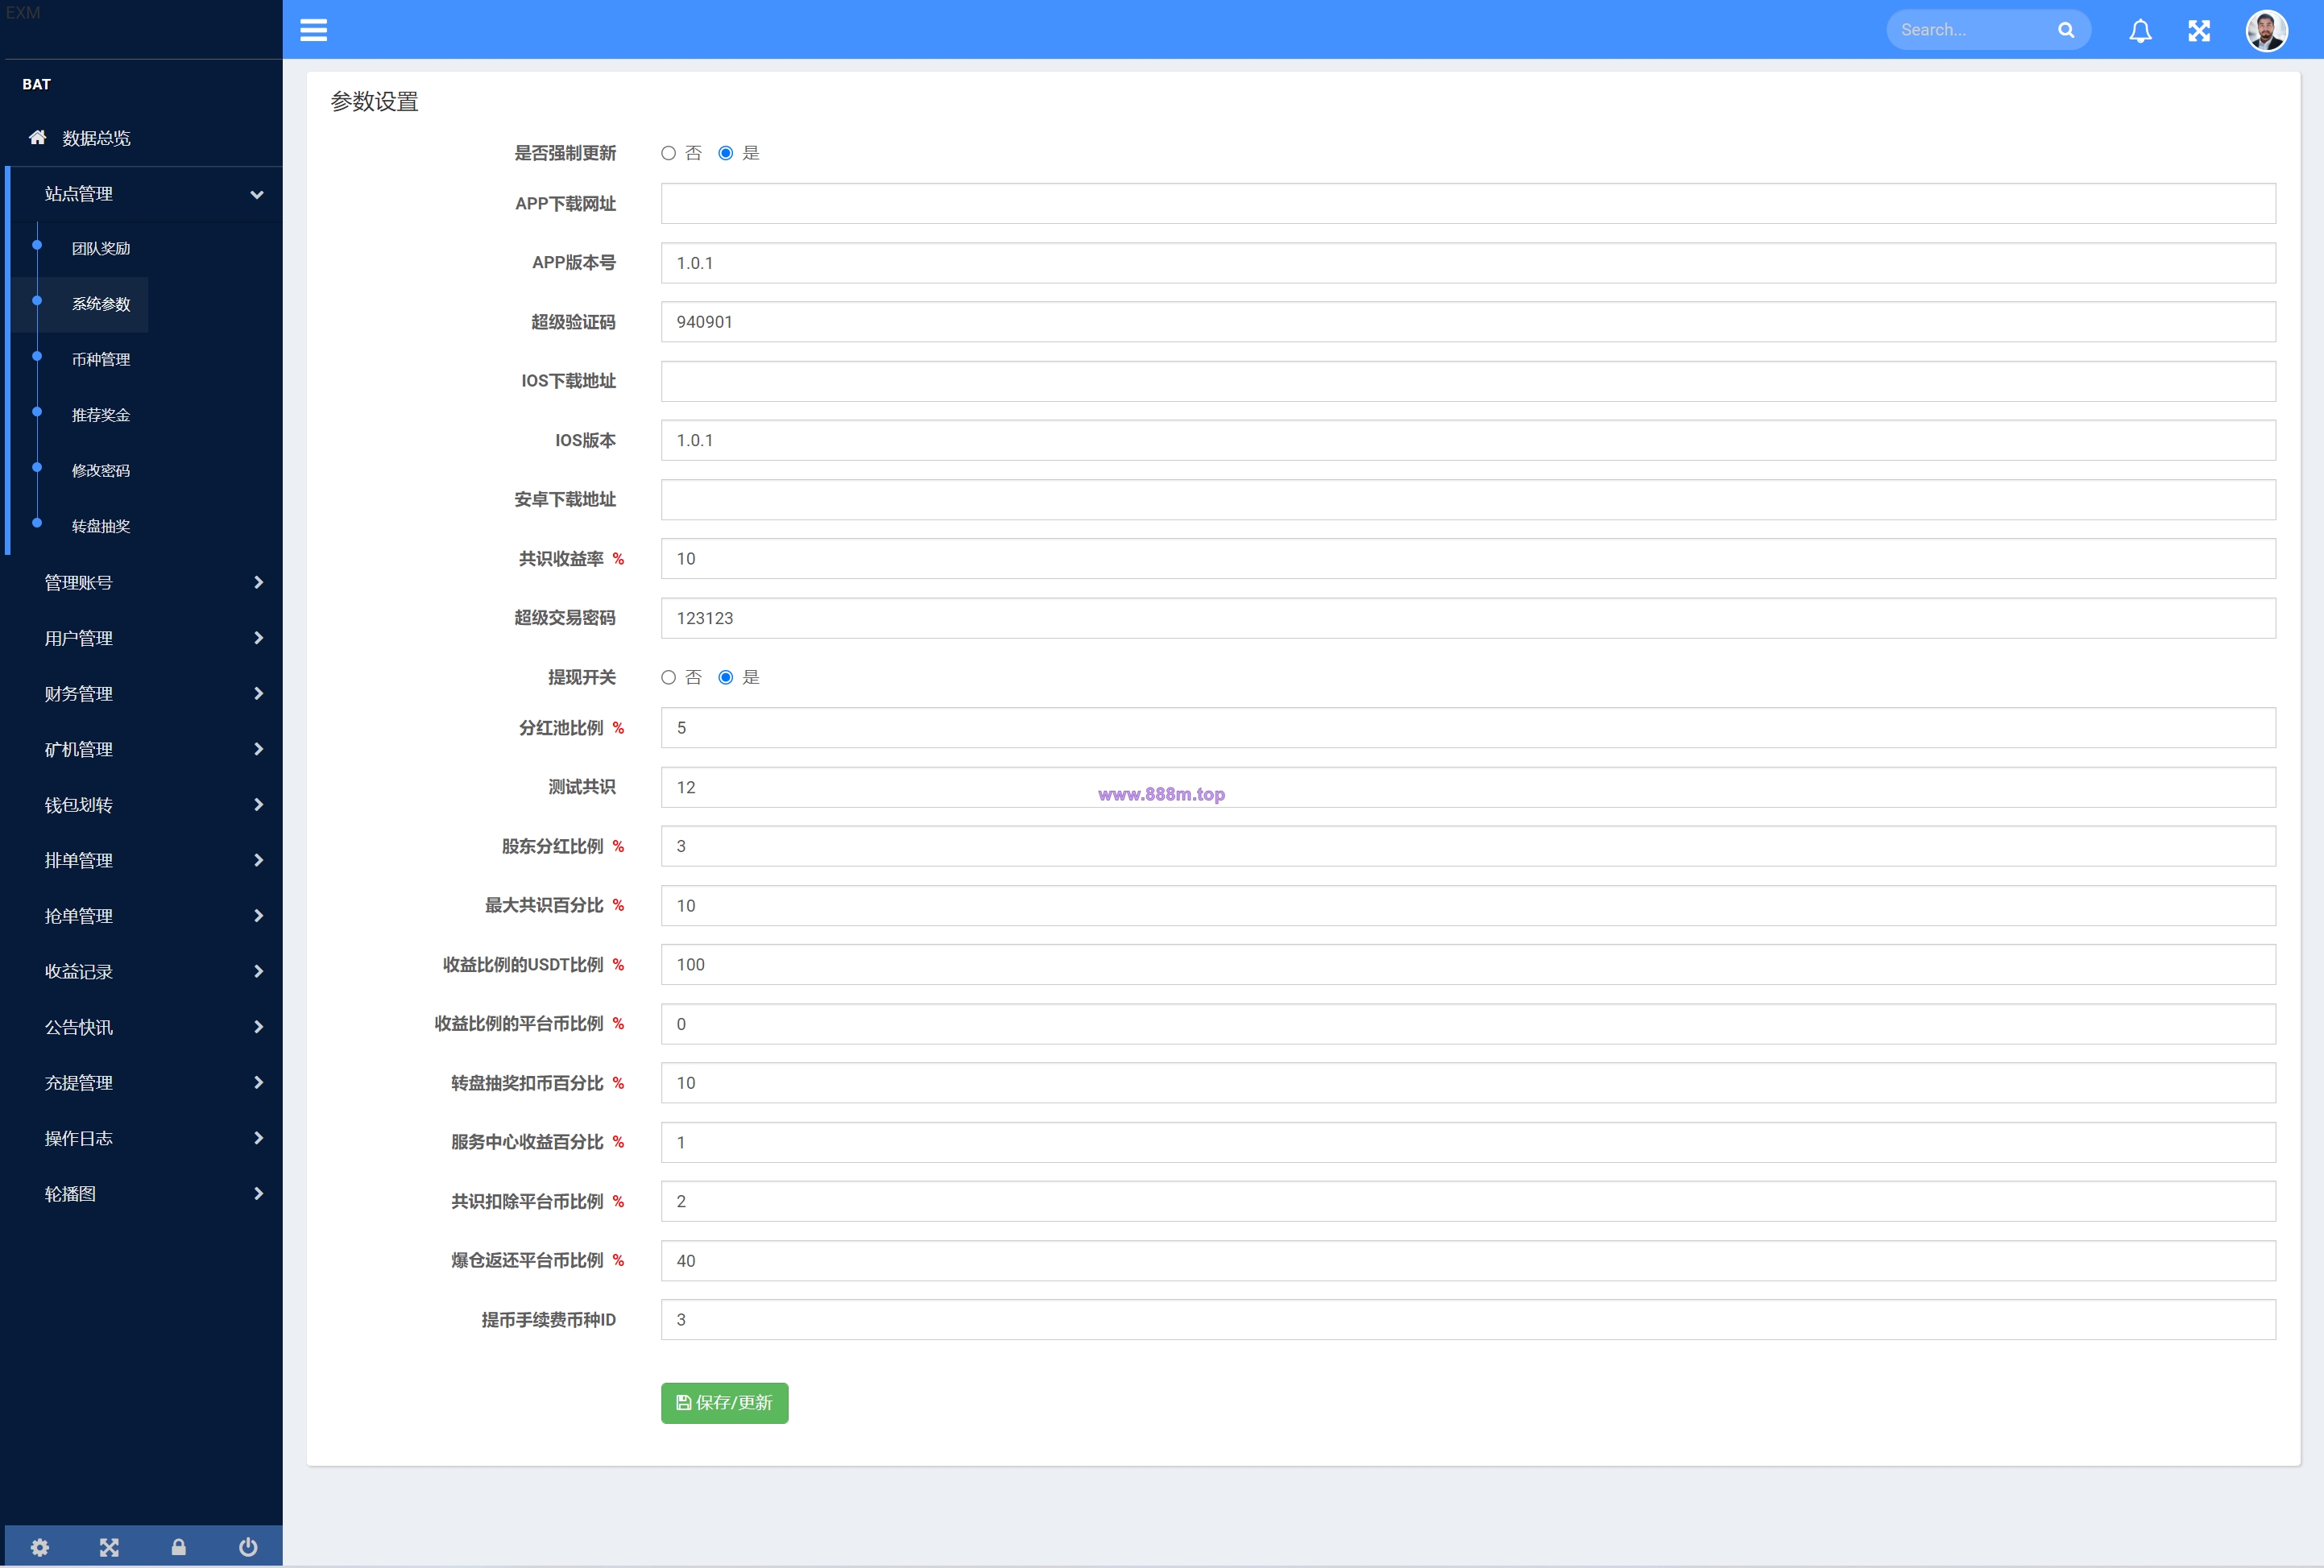Open 币种管理 submenu item
The width and height of the screenshot is (2324, 1568).
tap(101, 359)
